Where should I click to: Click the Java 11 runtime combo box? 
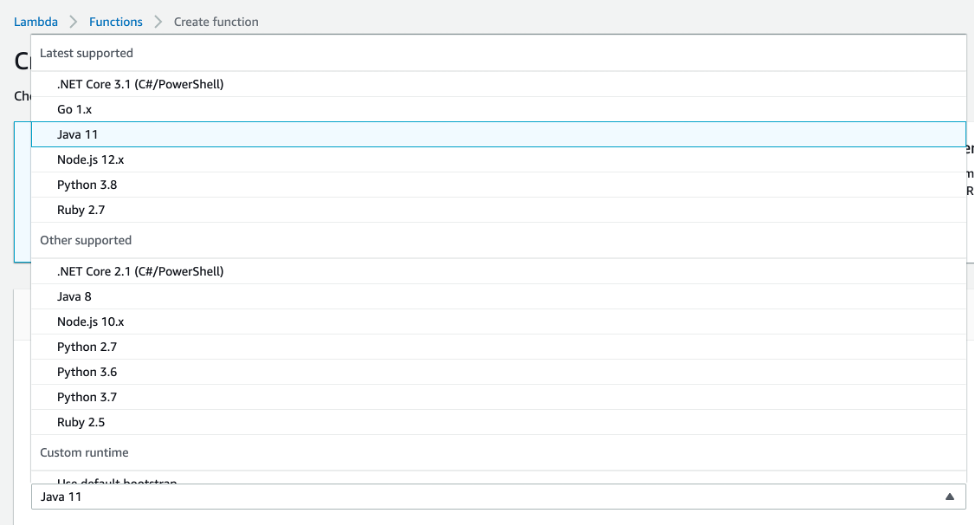tap(480, 496)
